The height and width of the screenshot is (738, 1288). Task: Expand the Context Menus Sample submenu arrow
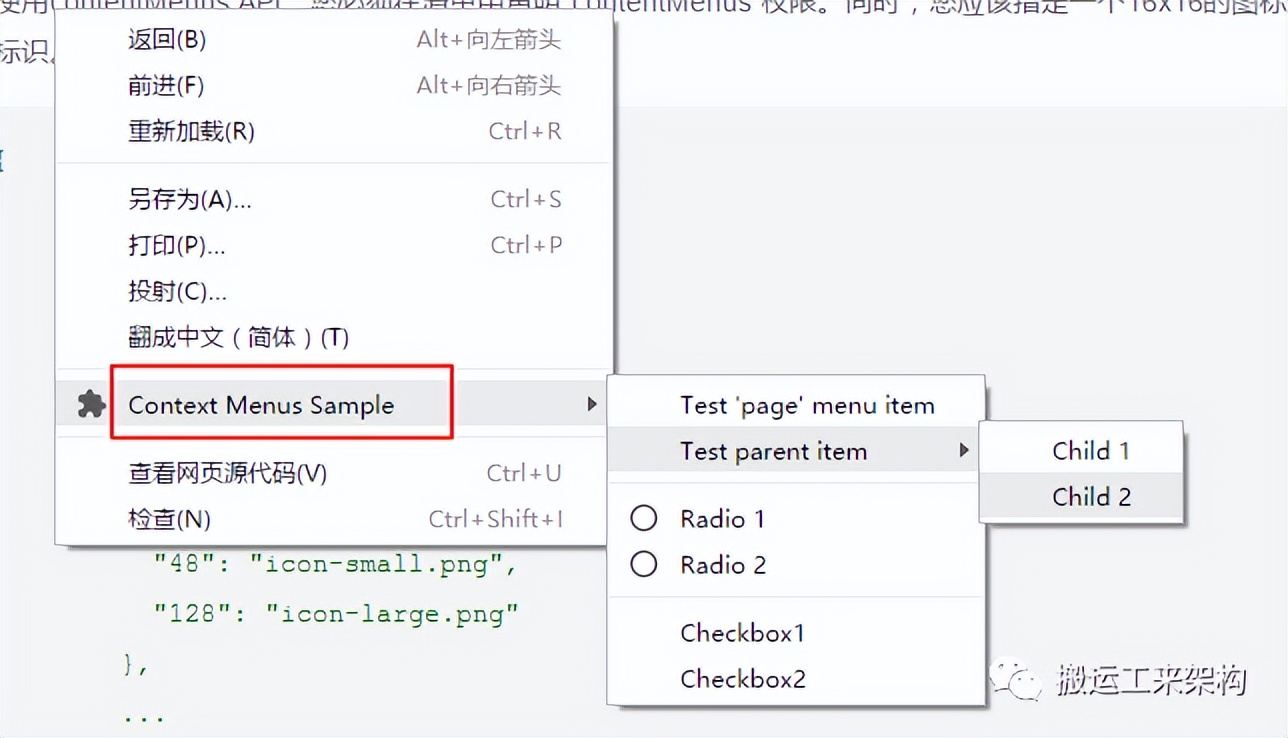click(x=592, y=404)
